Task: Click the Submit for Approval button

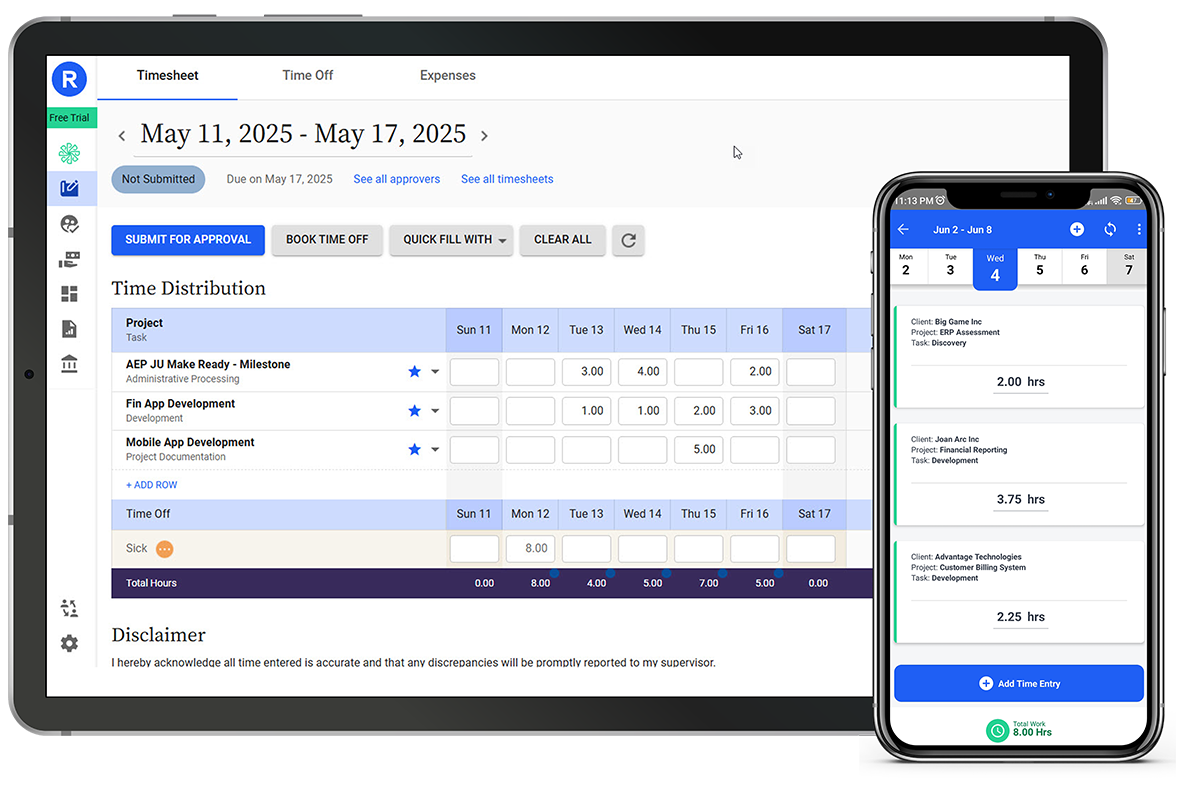Action: [x=187, y=240]
